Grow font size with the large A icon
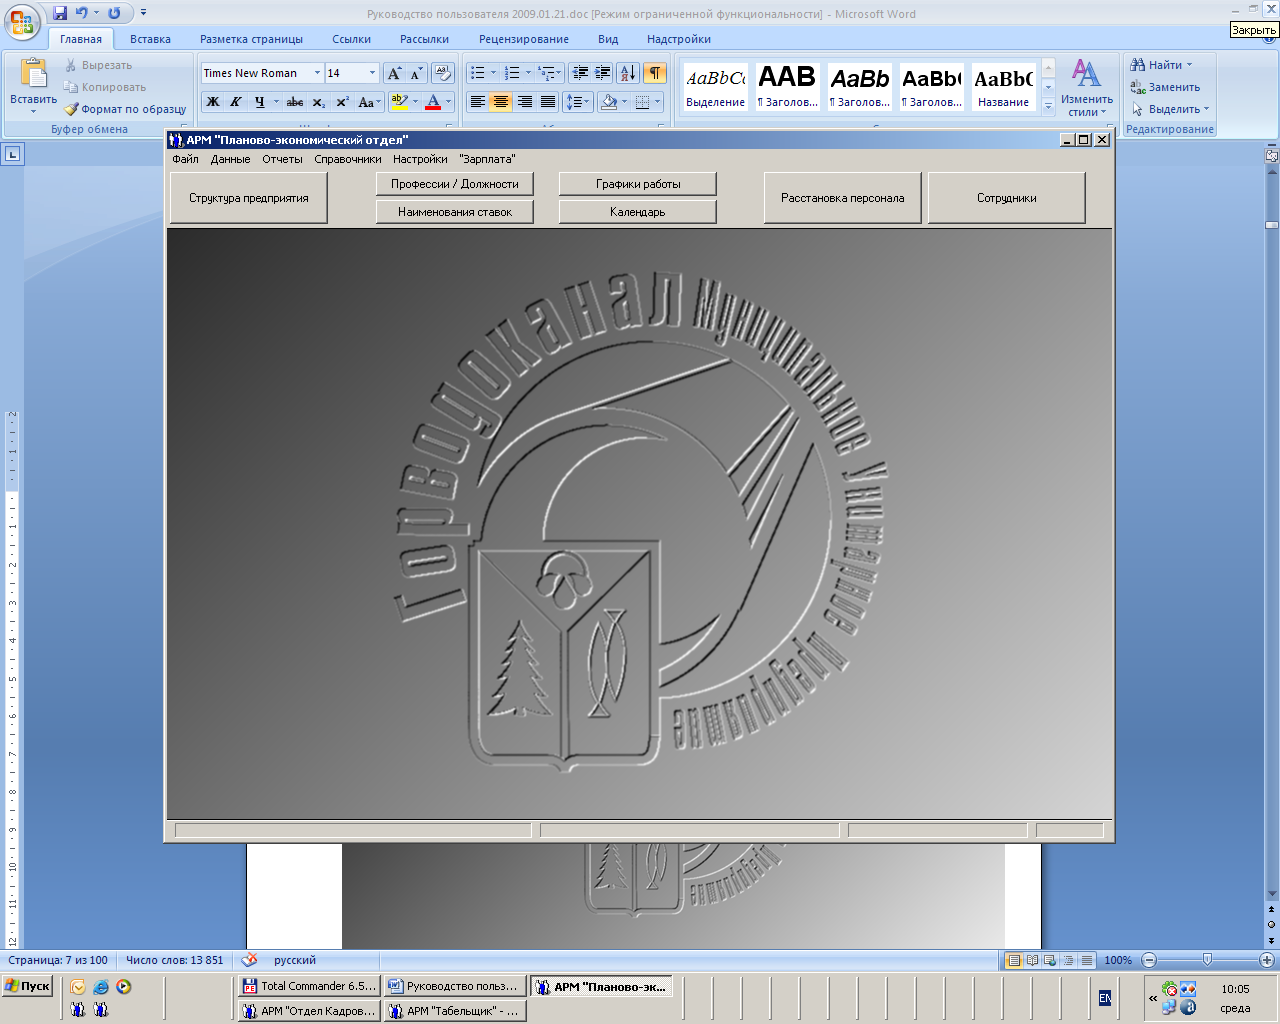This screenshot has height=1024, width=1280. tap(394, 73)
